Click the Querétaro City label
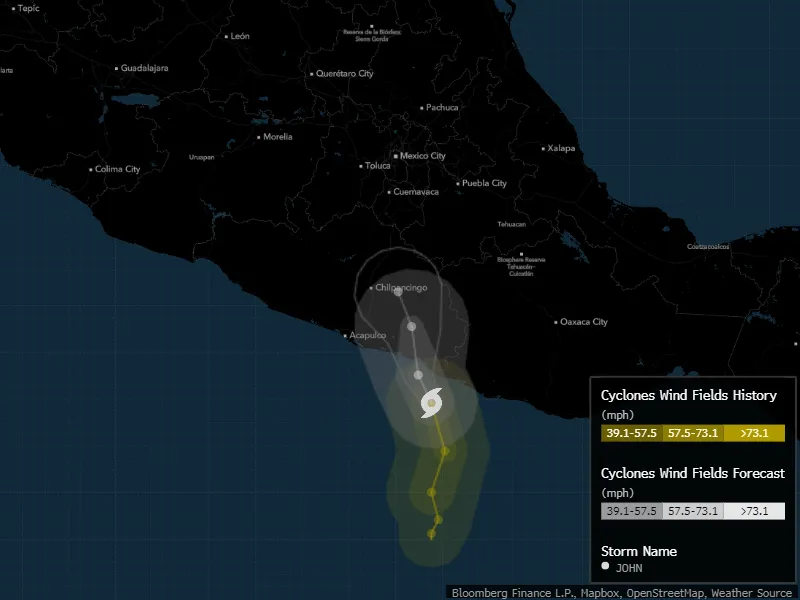 coord(344,73)
